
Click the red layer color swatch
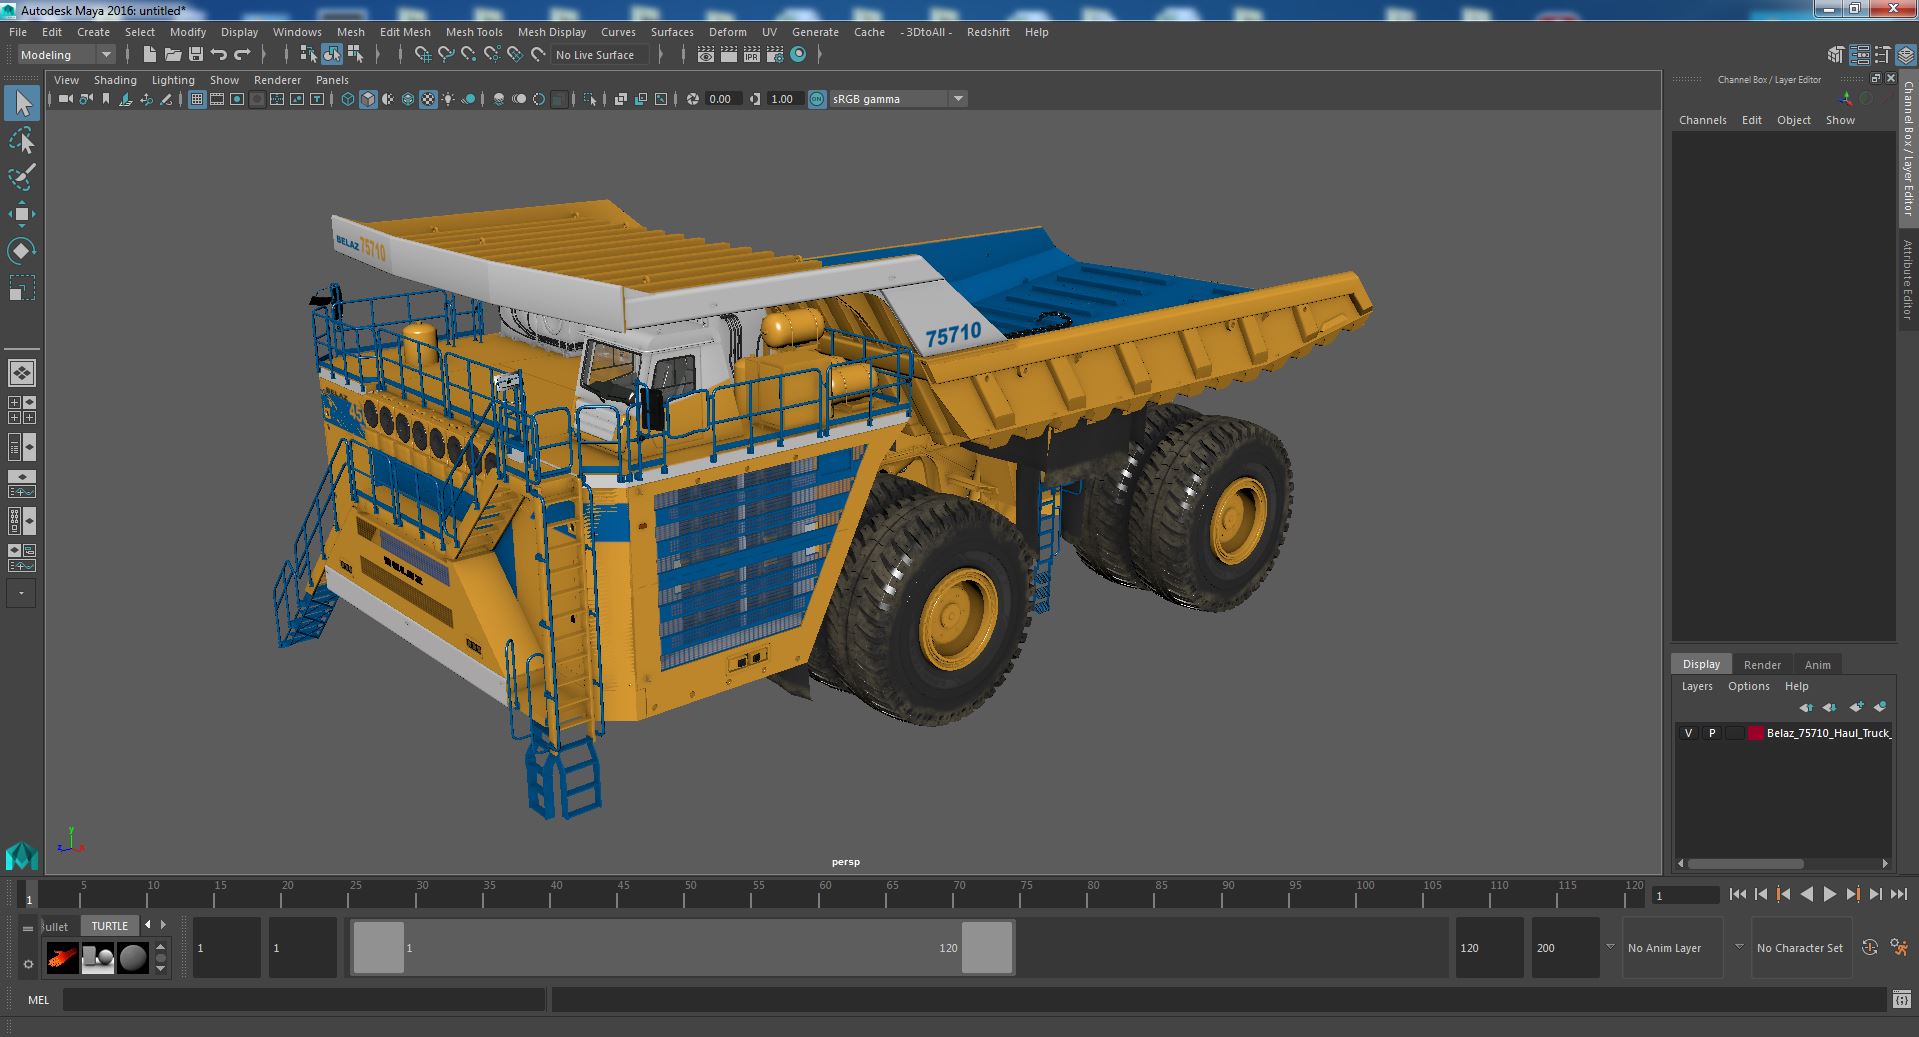click(x=1755, y=733)
